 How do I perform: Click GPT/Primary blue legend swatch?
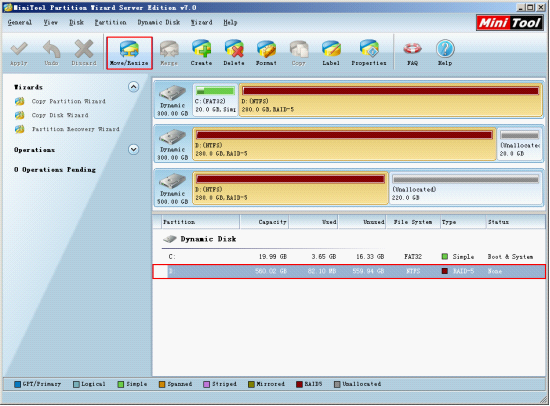[x=17, y=384]
